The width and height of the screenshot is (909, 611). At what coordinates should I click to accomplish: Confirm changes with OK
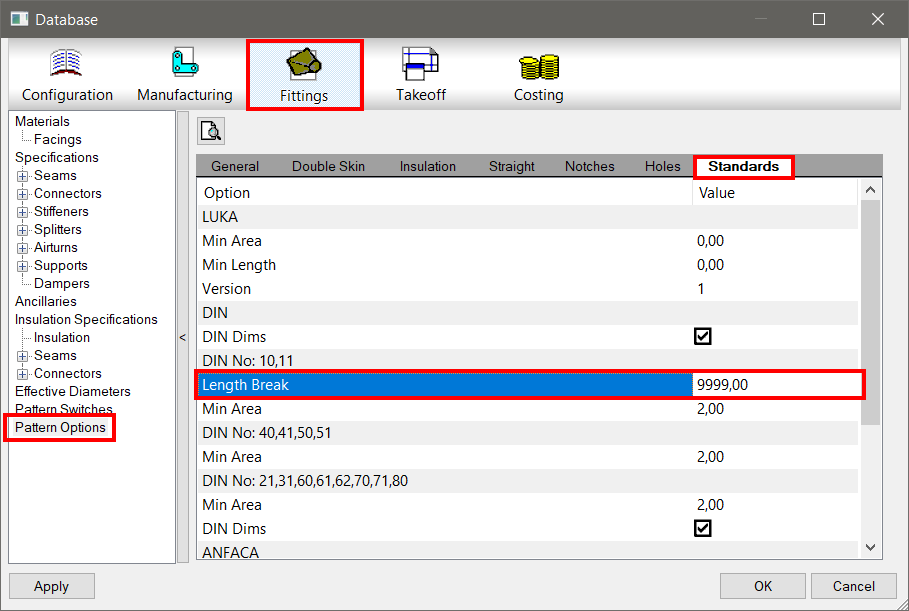[762, 586]
